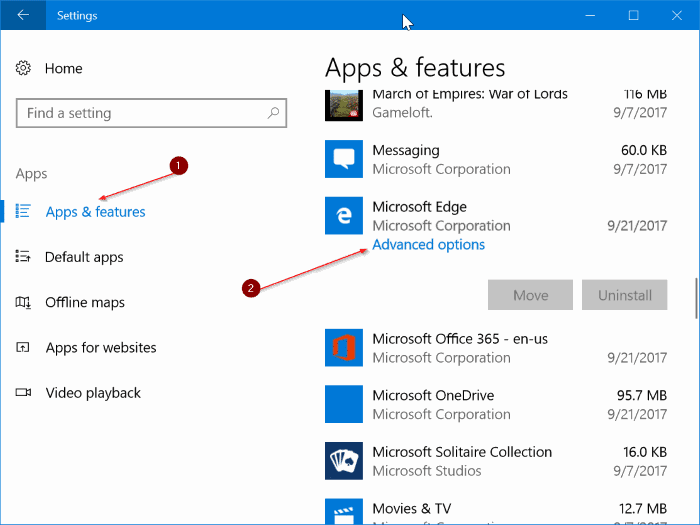This screenshot has height=525, width=700.
Task: Open the Video playback page
Action: tap(93, 393)
